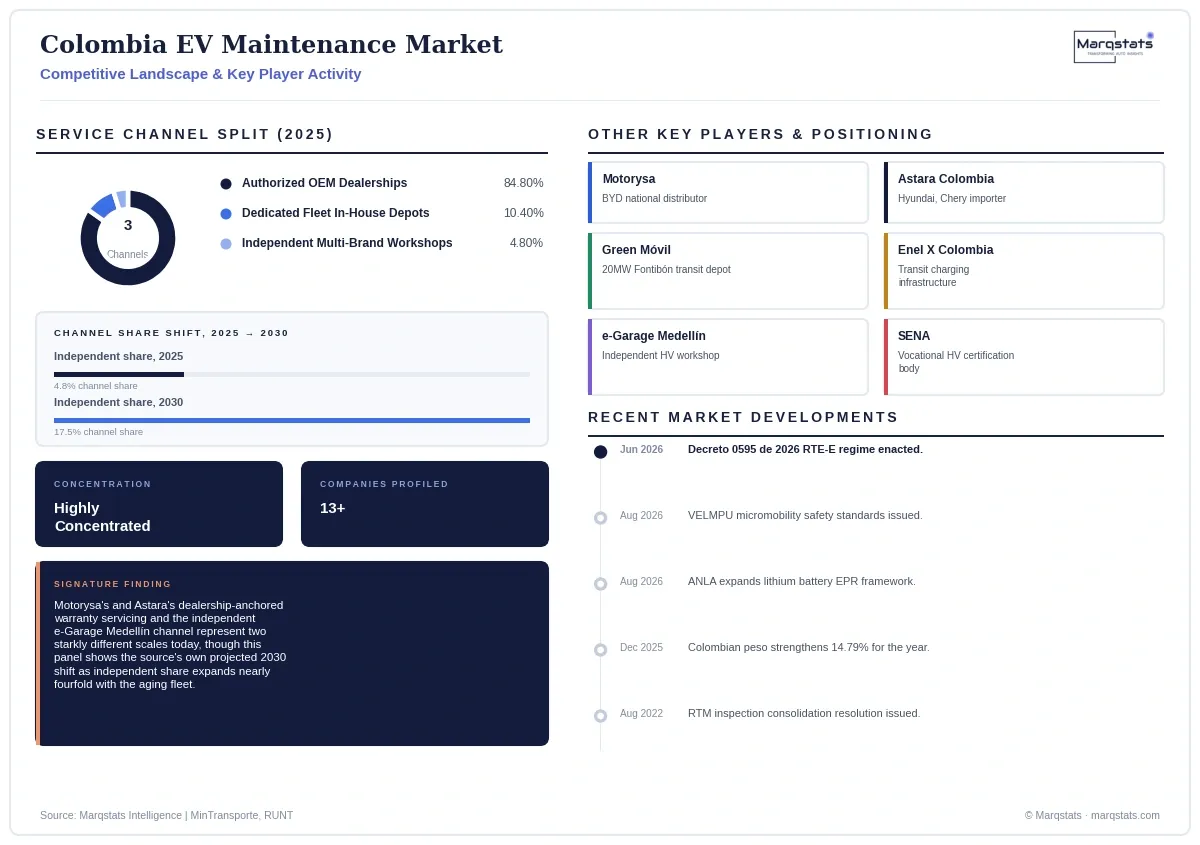
Task: Click the Jun 2026 timeline marker
Action: tap(600, 452)
